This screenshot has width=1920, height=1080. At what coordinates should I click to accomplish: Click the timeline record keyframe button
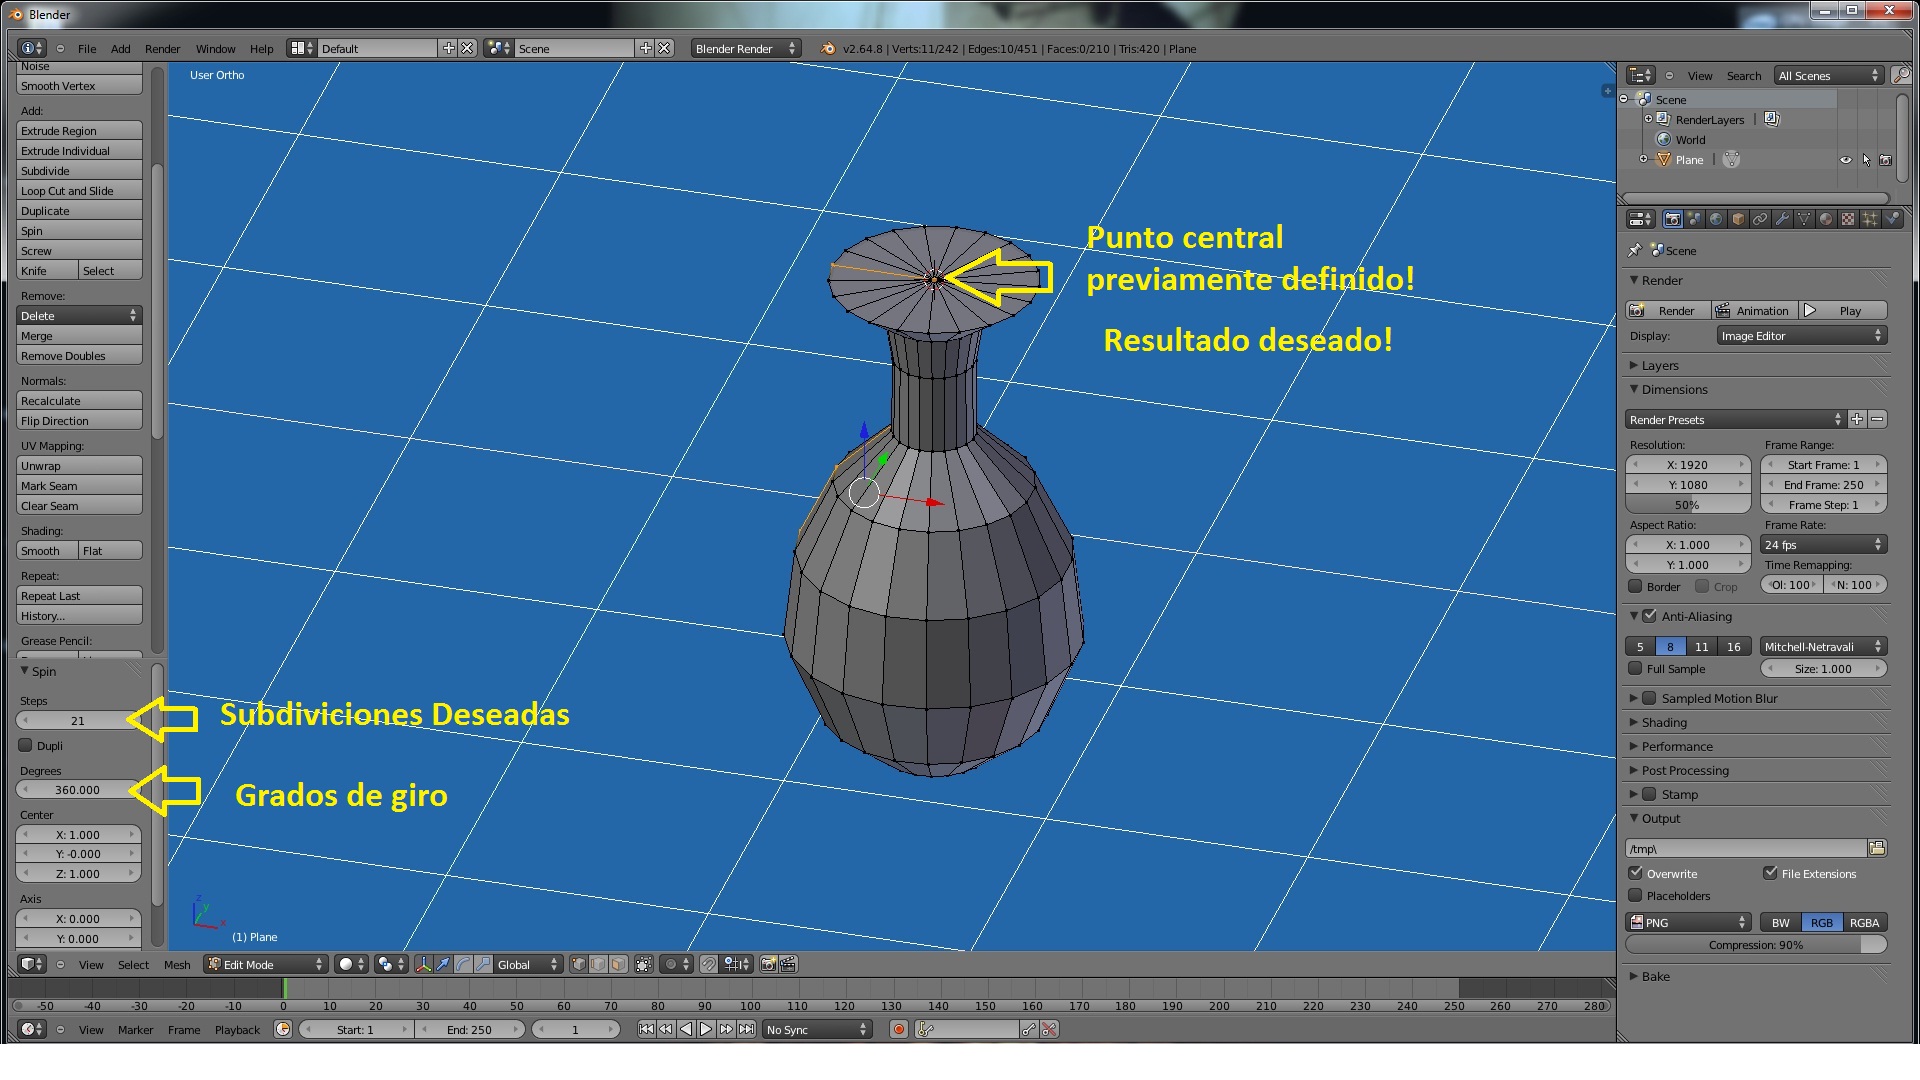[898, 1030]
